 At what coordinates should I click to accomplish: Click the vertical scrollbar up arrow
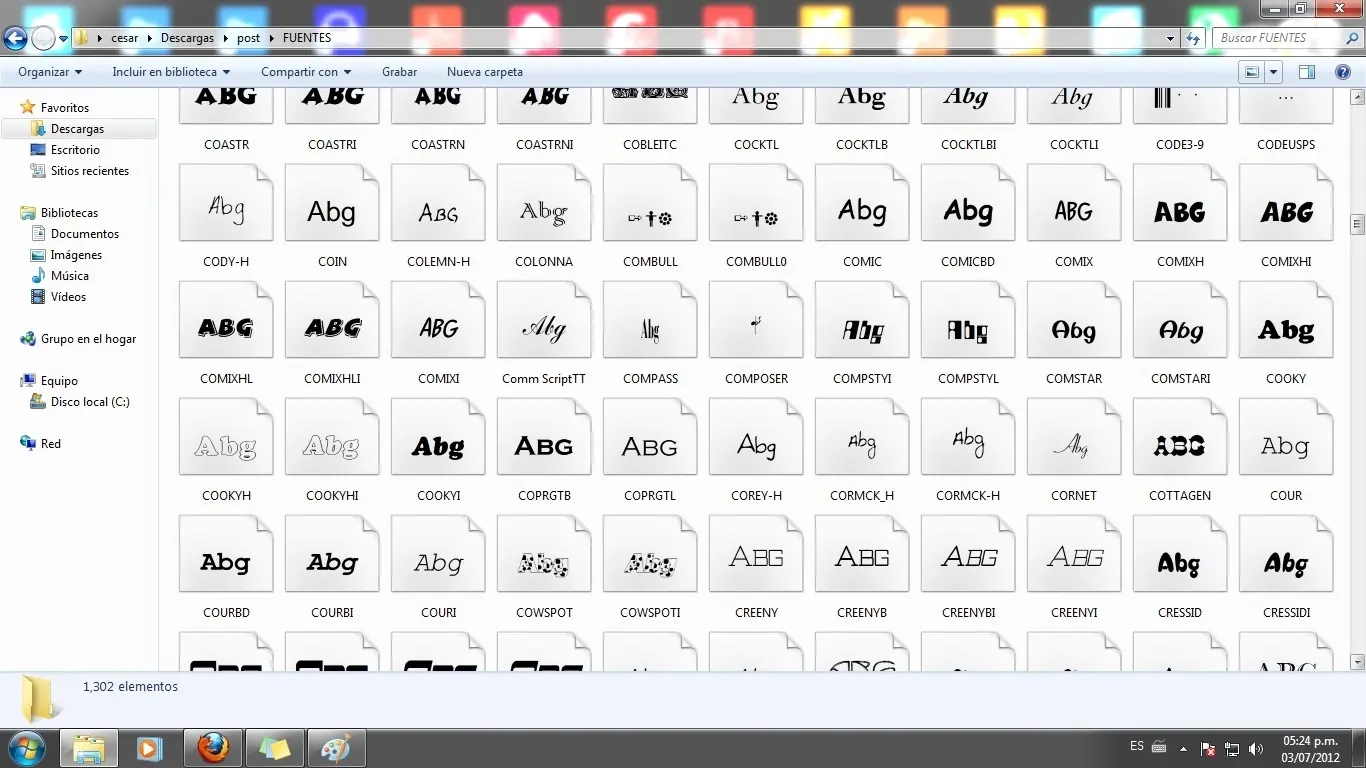point(1357,97)
